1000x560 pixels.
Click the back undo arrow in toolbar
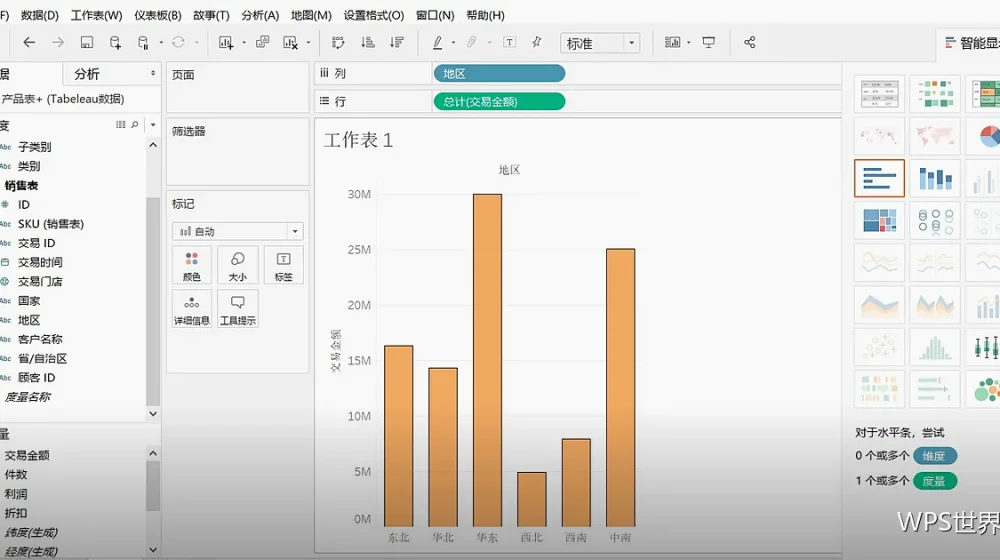29,42
